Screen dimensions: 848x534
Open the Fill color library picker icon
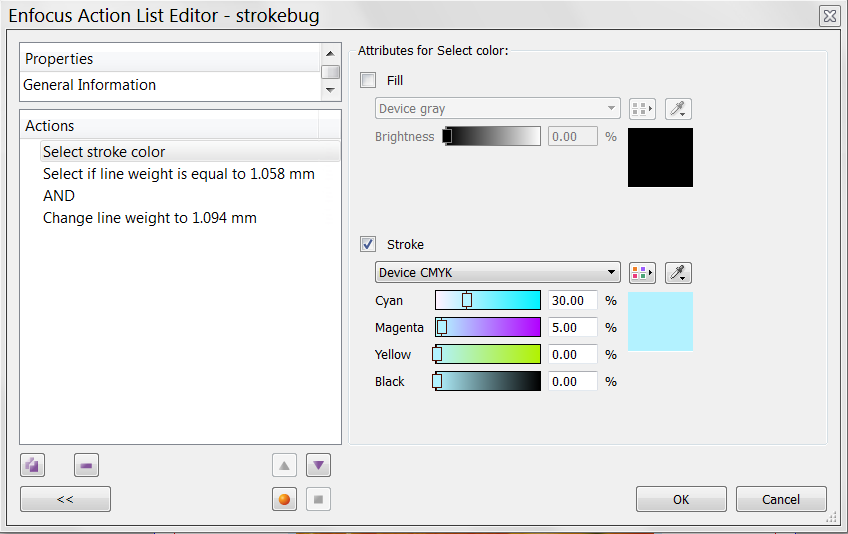[642, 109]
